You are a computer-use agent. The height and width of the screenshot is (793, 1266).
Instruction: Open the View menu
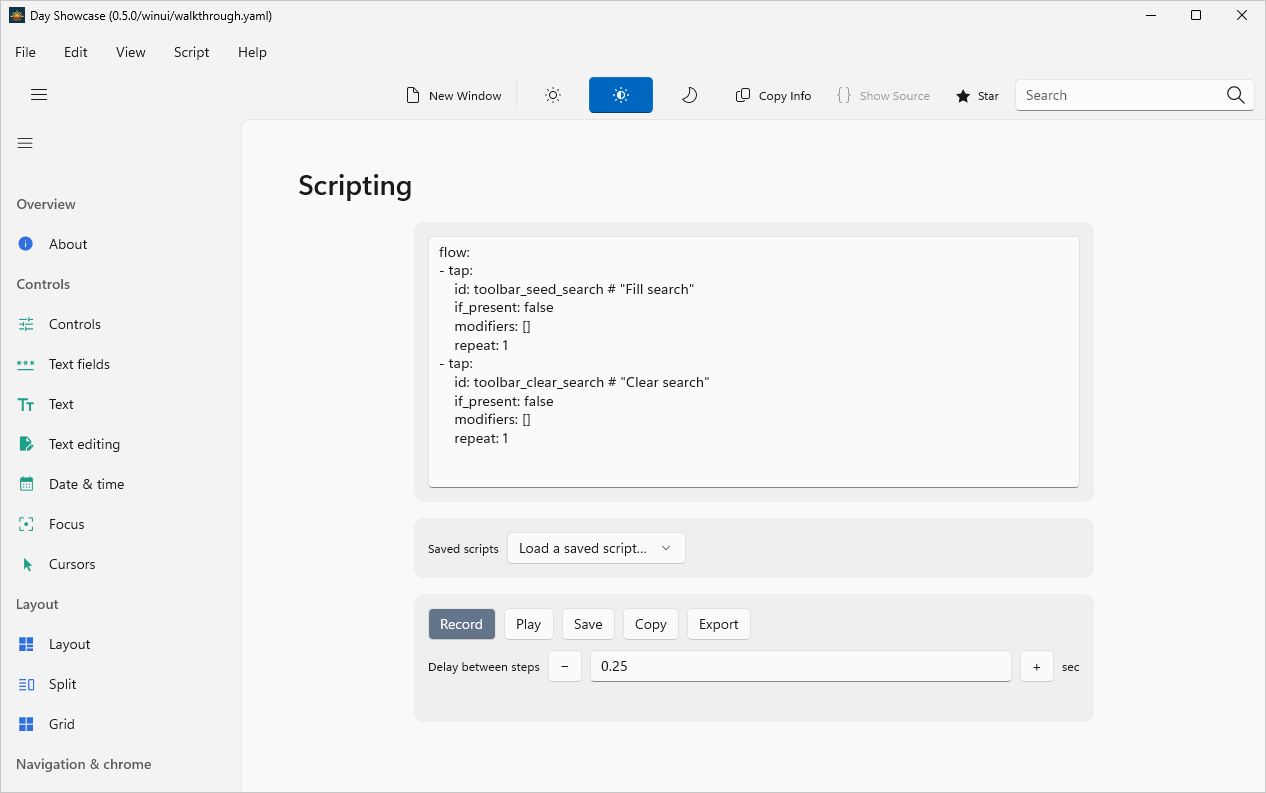click(x=130, y=52)
